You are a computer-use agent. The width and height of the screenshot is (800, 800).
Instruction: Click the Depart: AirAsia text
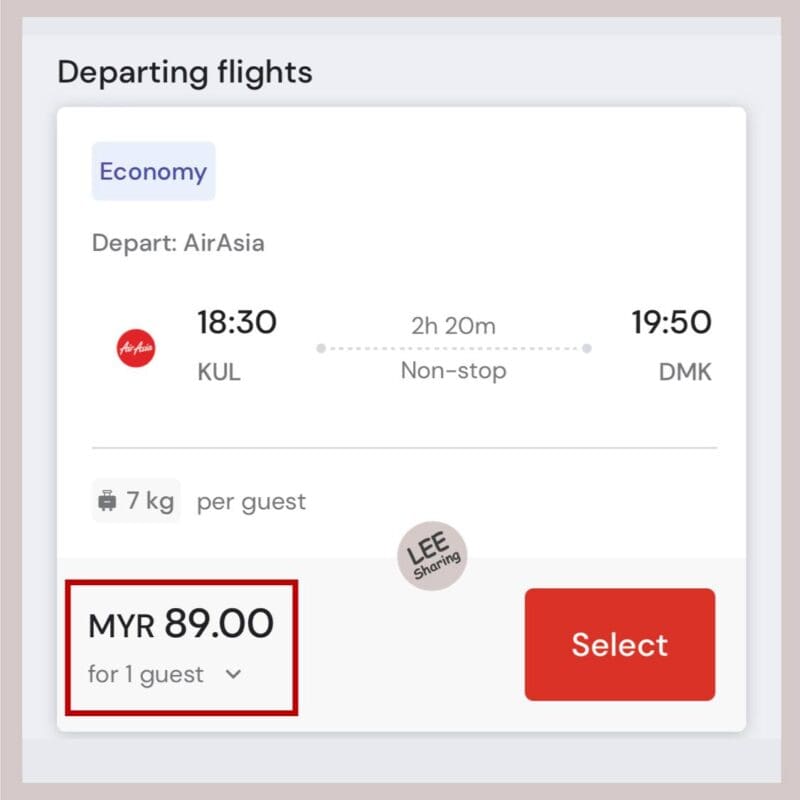[178, 243]
